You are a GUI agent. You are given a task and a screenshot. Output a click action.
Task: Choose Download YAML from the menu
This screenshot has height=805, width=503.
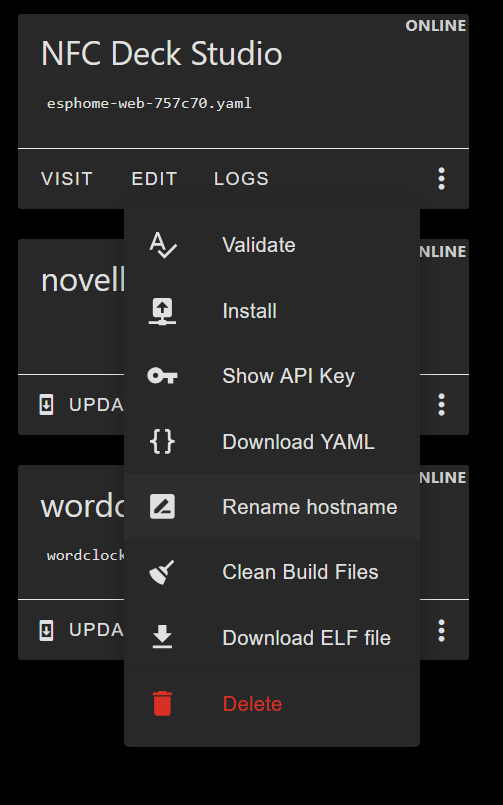click(272, 442)
